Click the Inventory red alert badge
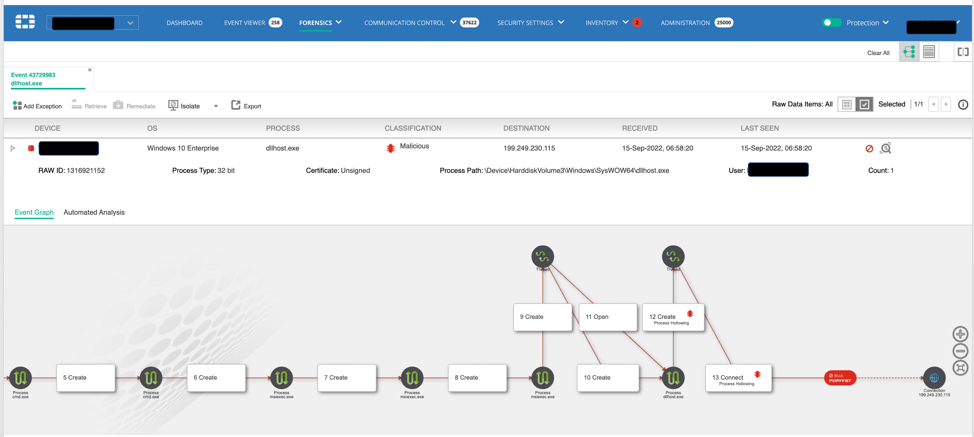This screenshot has width=974, height=437. (637, 23)
